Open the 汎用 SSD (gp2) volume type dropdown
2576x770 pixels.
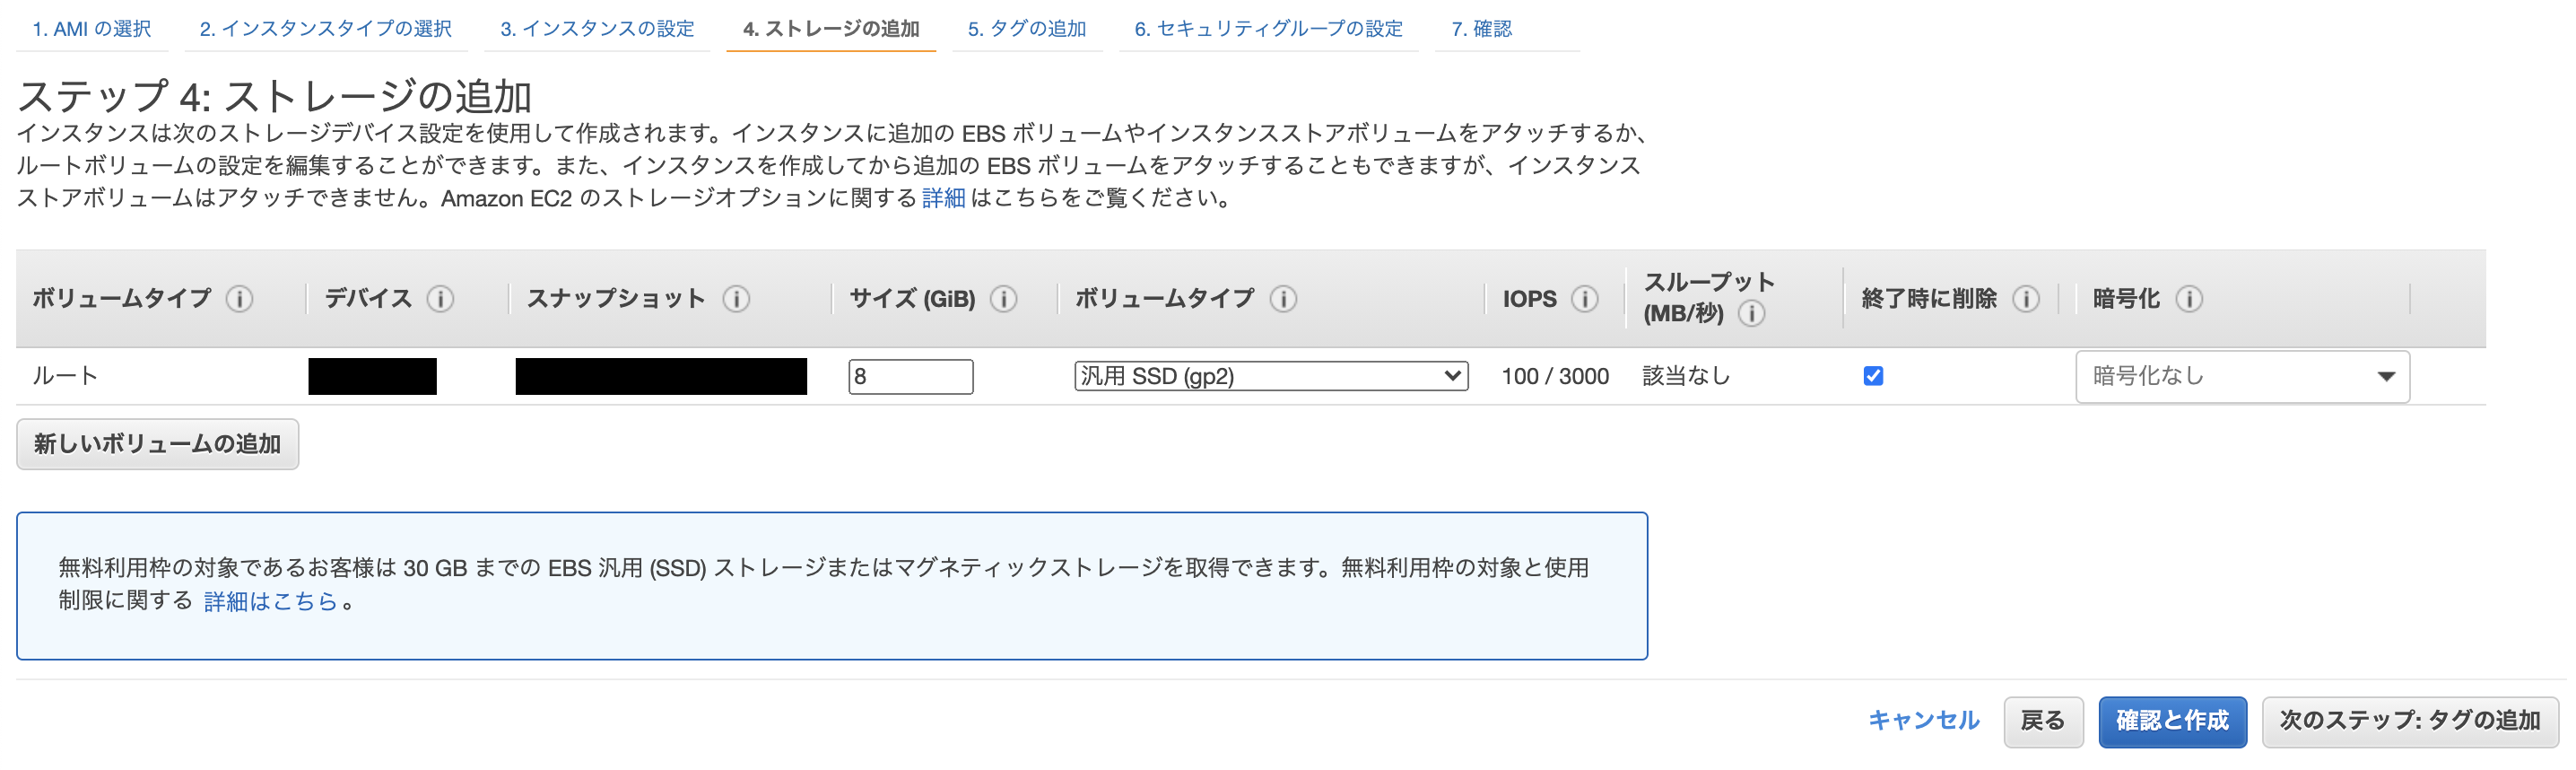1271,376
